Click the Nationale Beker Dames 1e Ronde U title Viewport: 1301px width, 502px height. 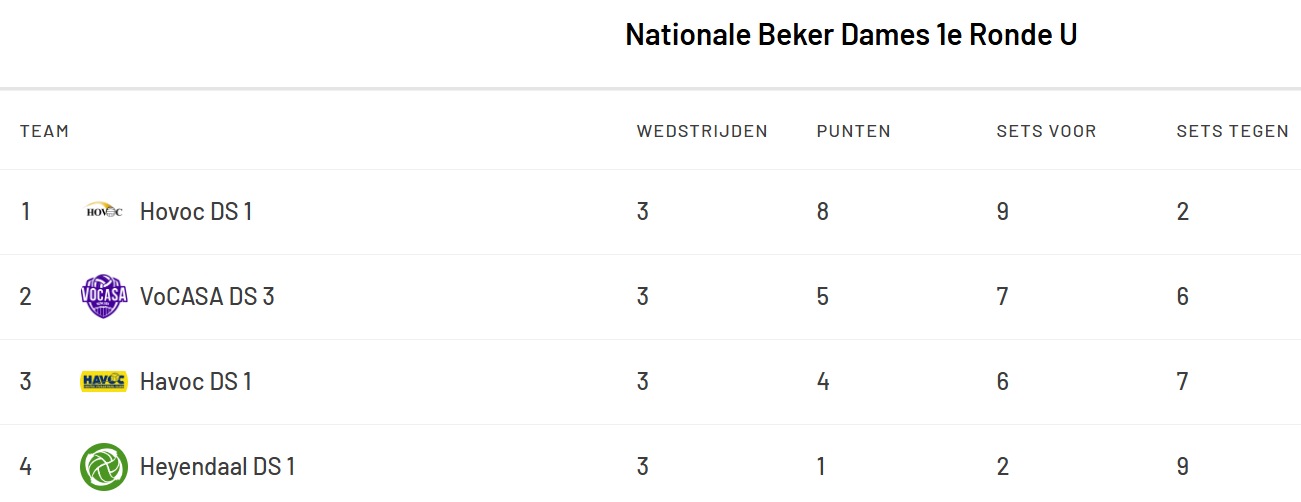coord(851,35)
